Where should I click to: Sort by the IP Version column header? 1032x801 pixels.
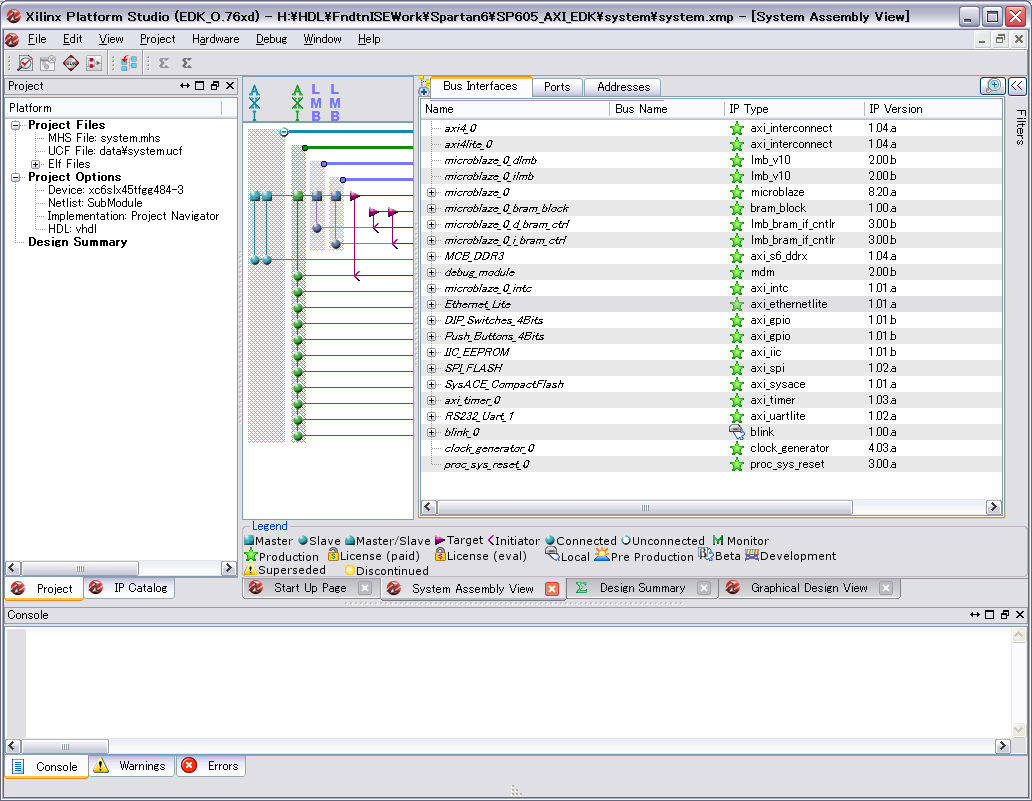click(x=932, y=109)
